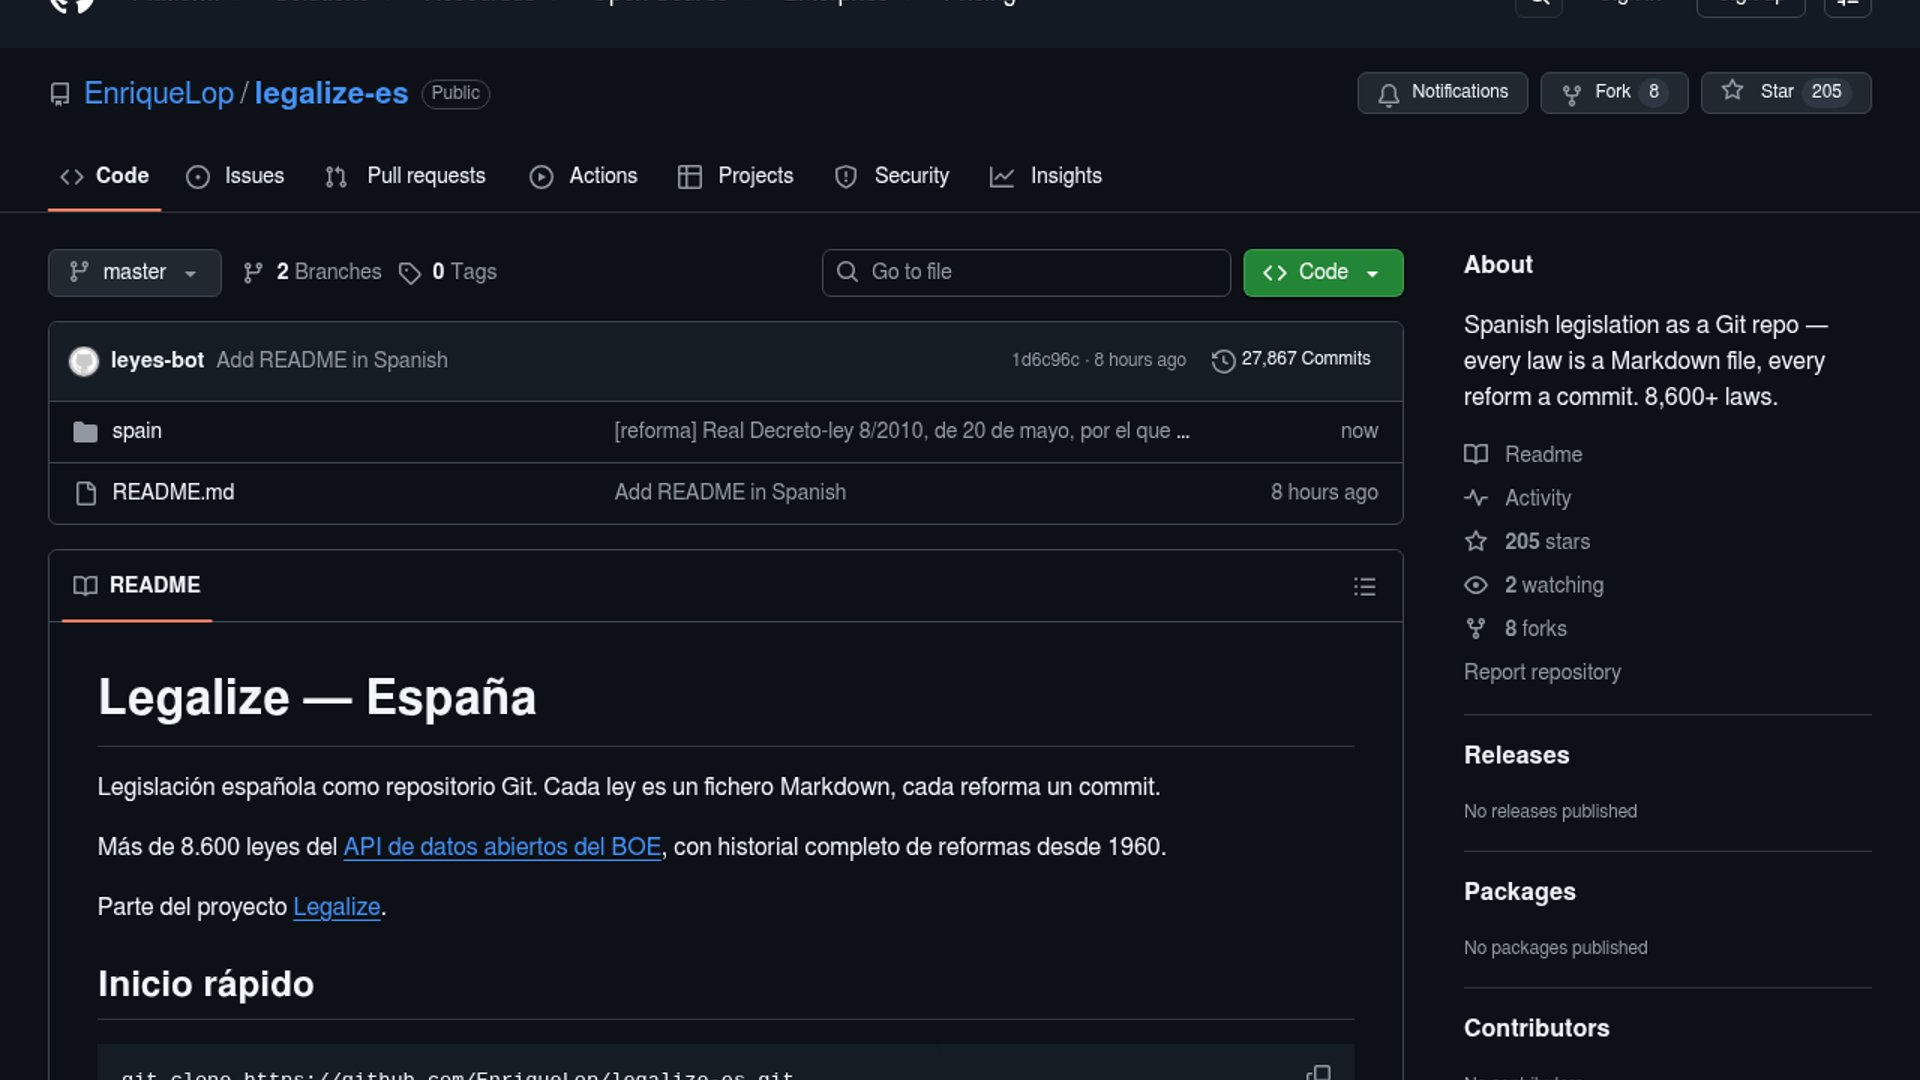
Task: View 2 Branches link
Action: [313, 272]
